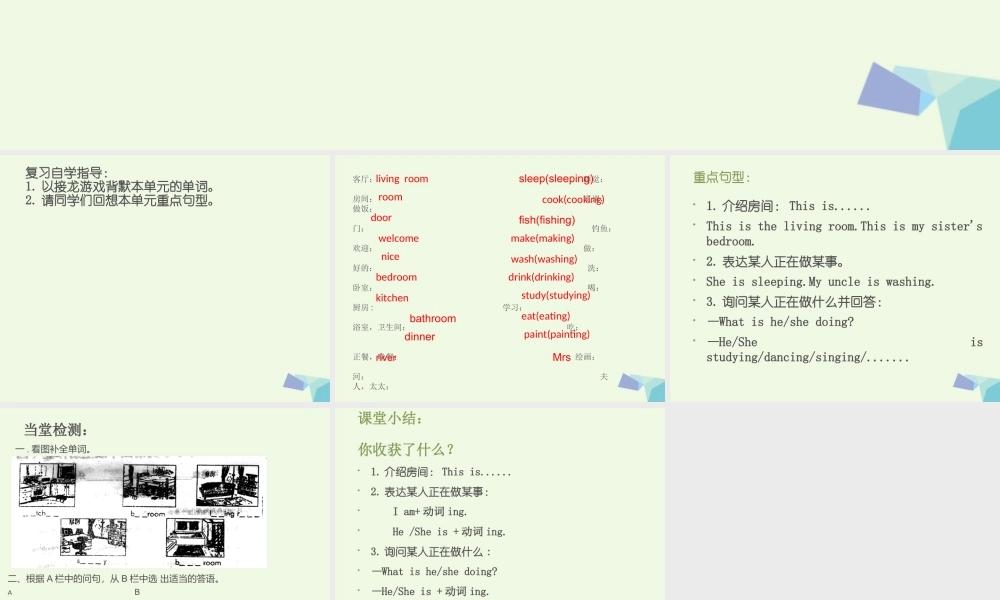
Task: Click the red word 'bathroom'
Action: 432,318
